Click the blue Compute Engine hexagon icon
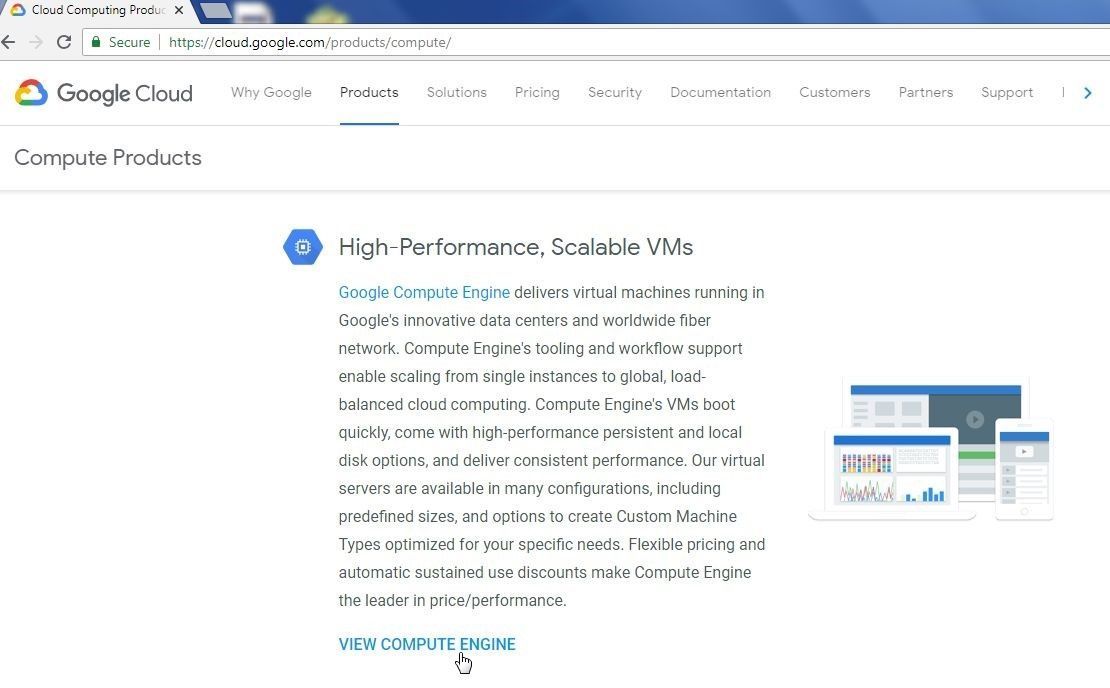The image size is (1110, 688). coord(302,247)
